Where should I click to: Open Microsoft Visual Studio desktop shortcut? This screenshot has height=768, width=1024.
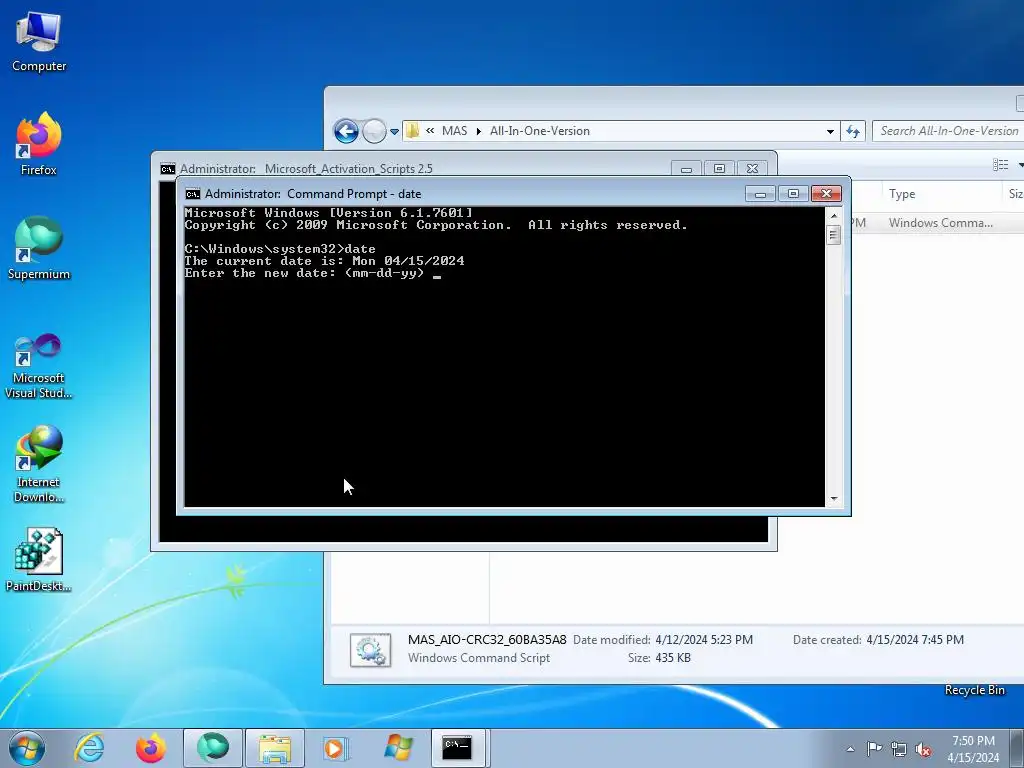click(39, 366)
